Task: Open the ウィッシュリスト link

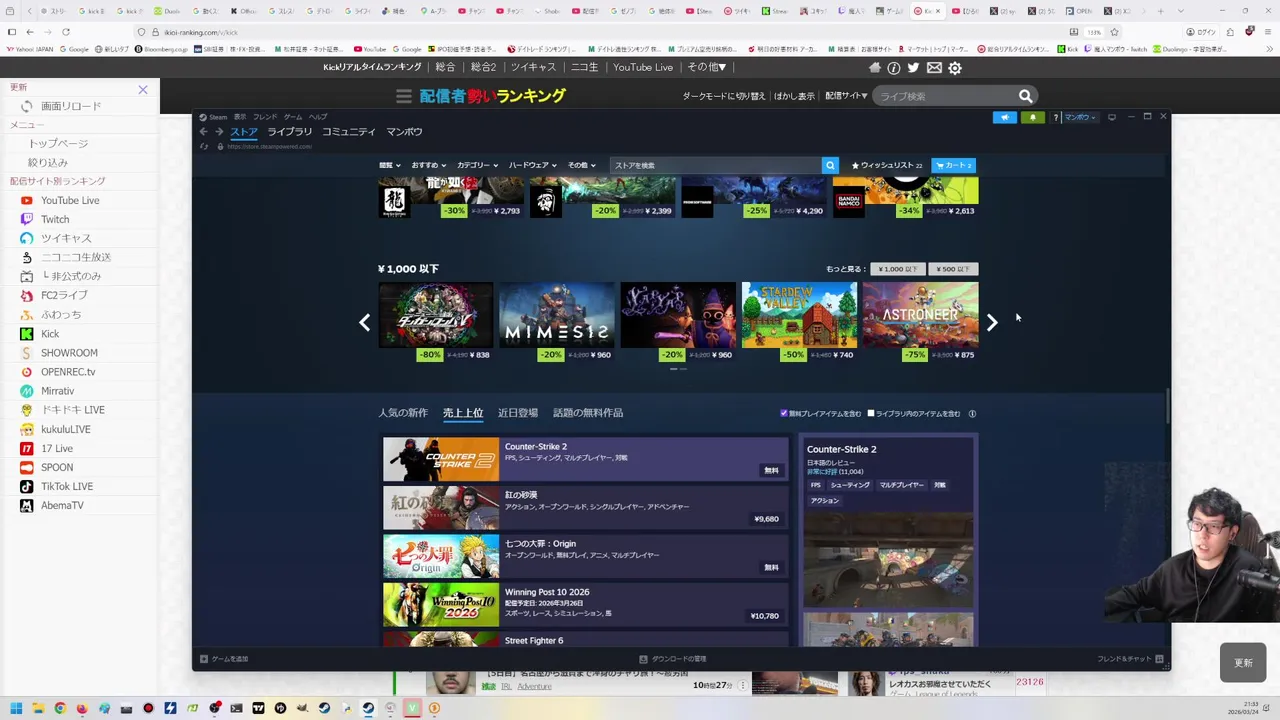Action: (x=886, y=165)
